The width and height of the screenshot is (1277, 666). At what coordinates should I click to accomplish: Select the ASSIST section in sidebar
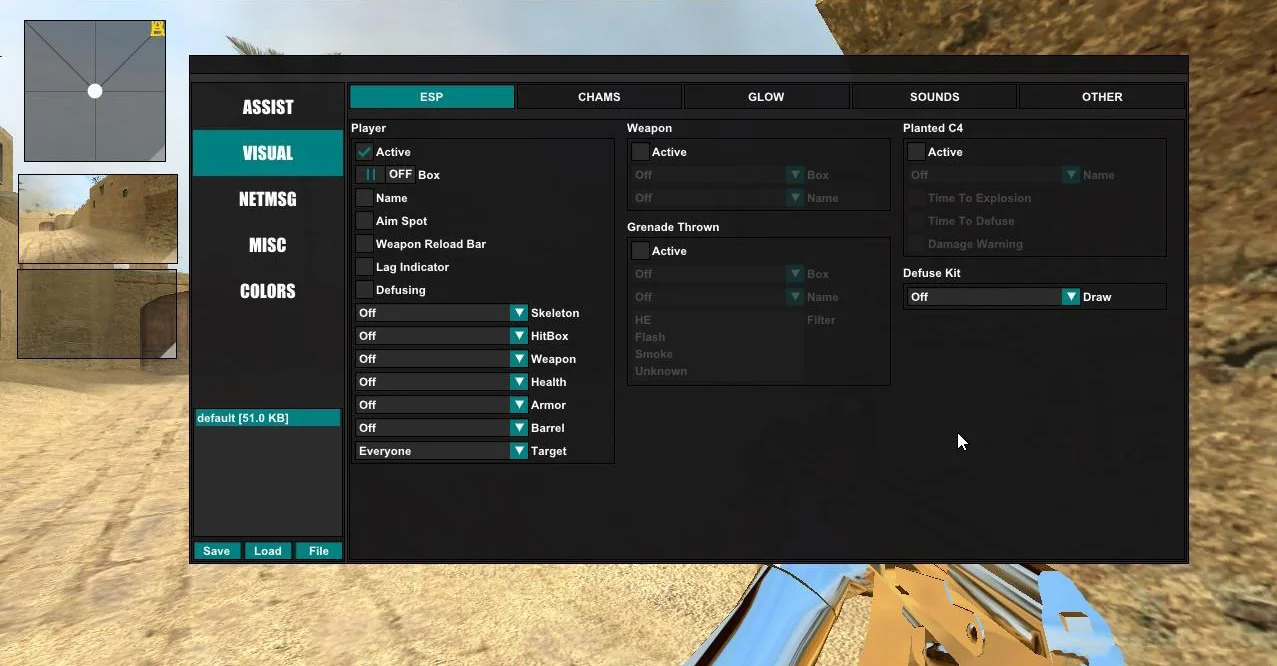[x=268, y=107]
